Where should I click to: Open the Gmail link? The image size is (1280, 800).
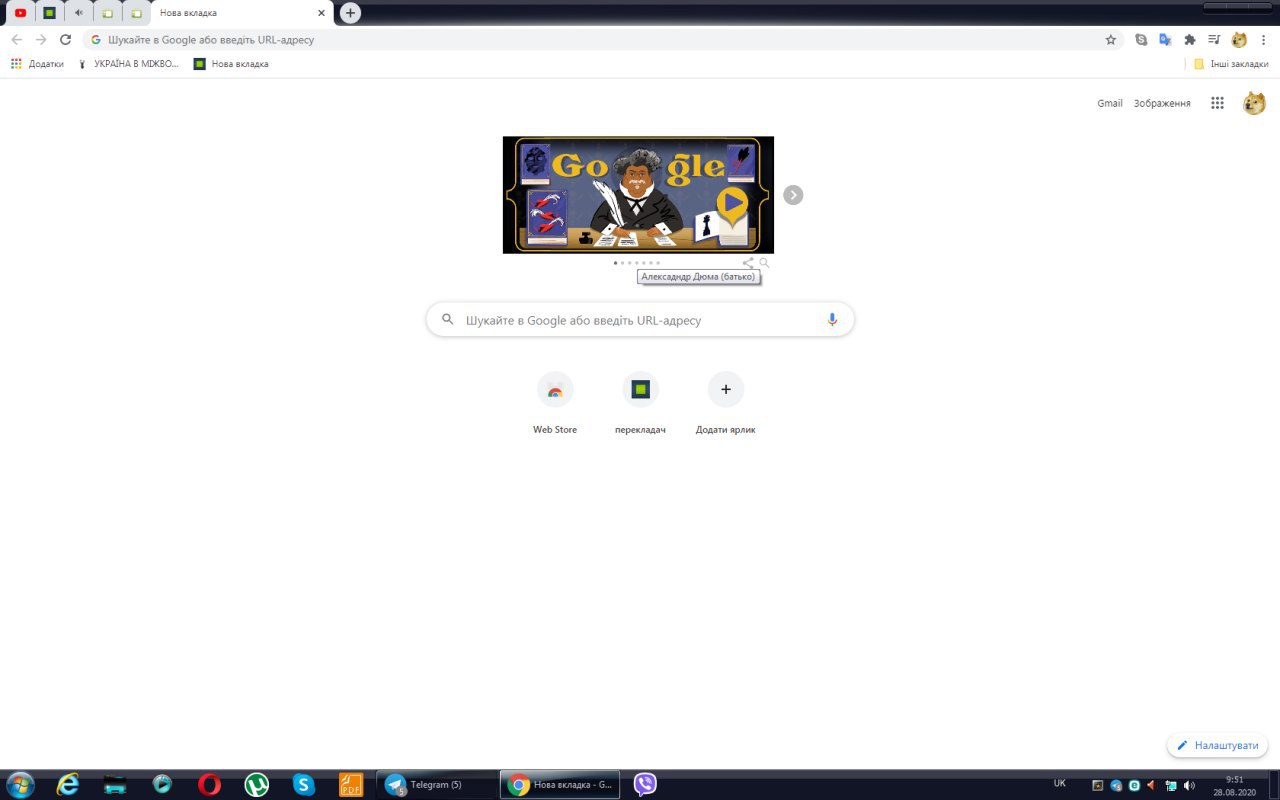click(x=1110, y=103)
